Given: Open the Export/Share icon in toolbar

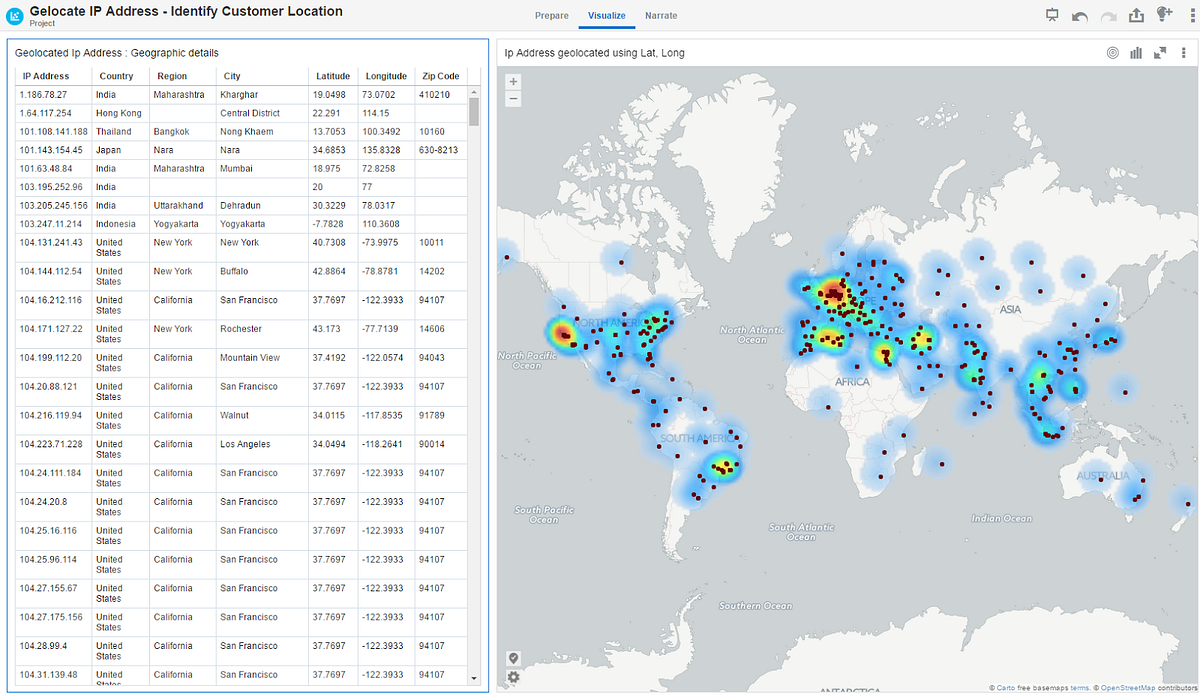Looking at the screenshot, I should 1136,15.
